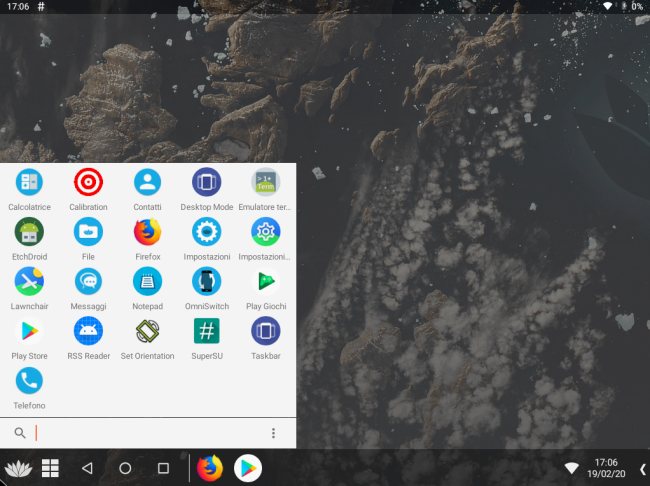The width and height of the screenshot is (650, 486).
Task: Click the lotus start menu button
Action: (18, 469)
